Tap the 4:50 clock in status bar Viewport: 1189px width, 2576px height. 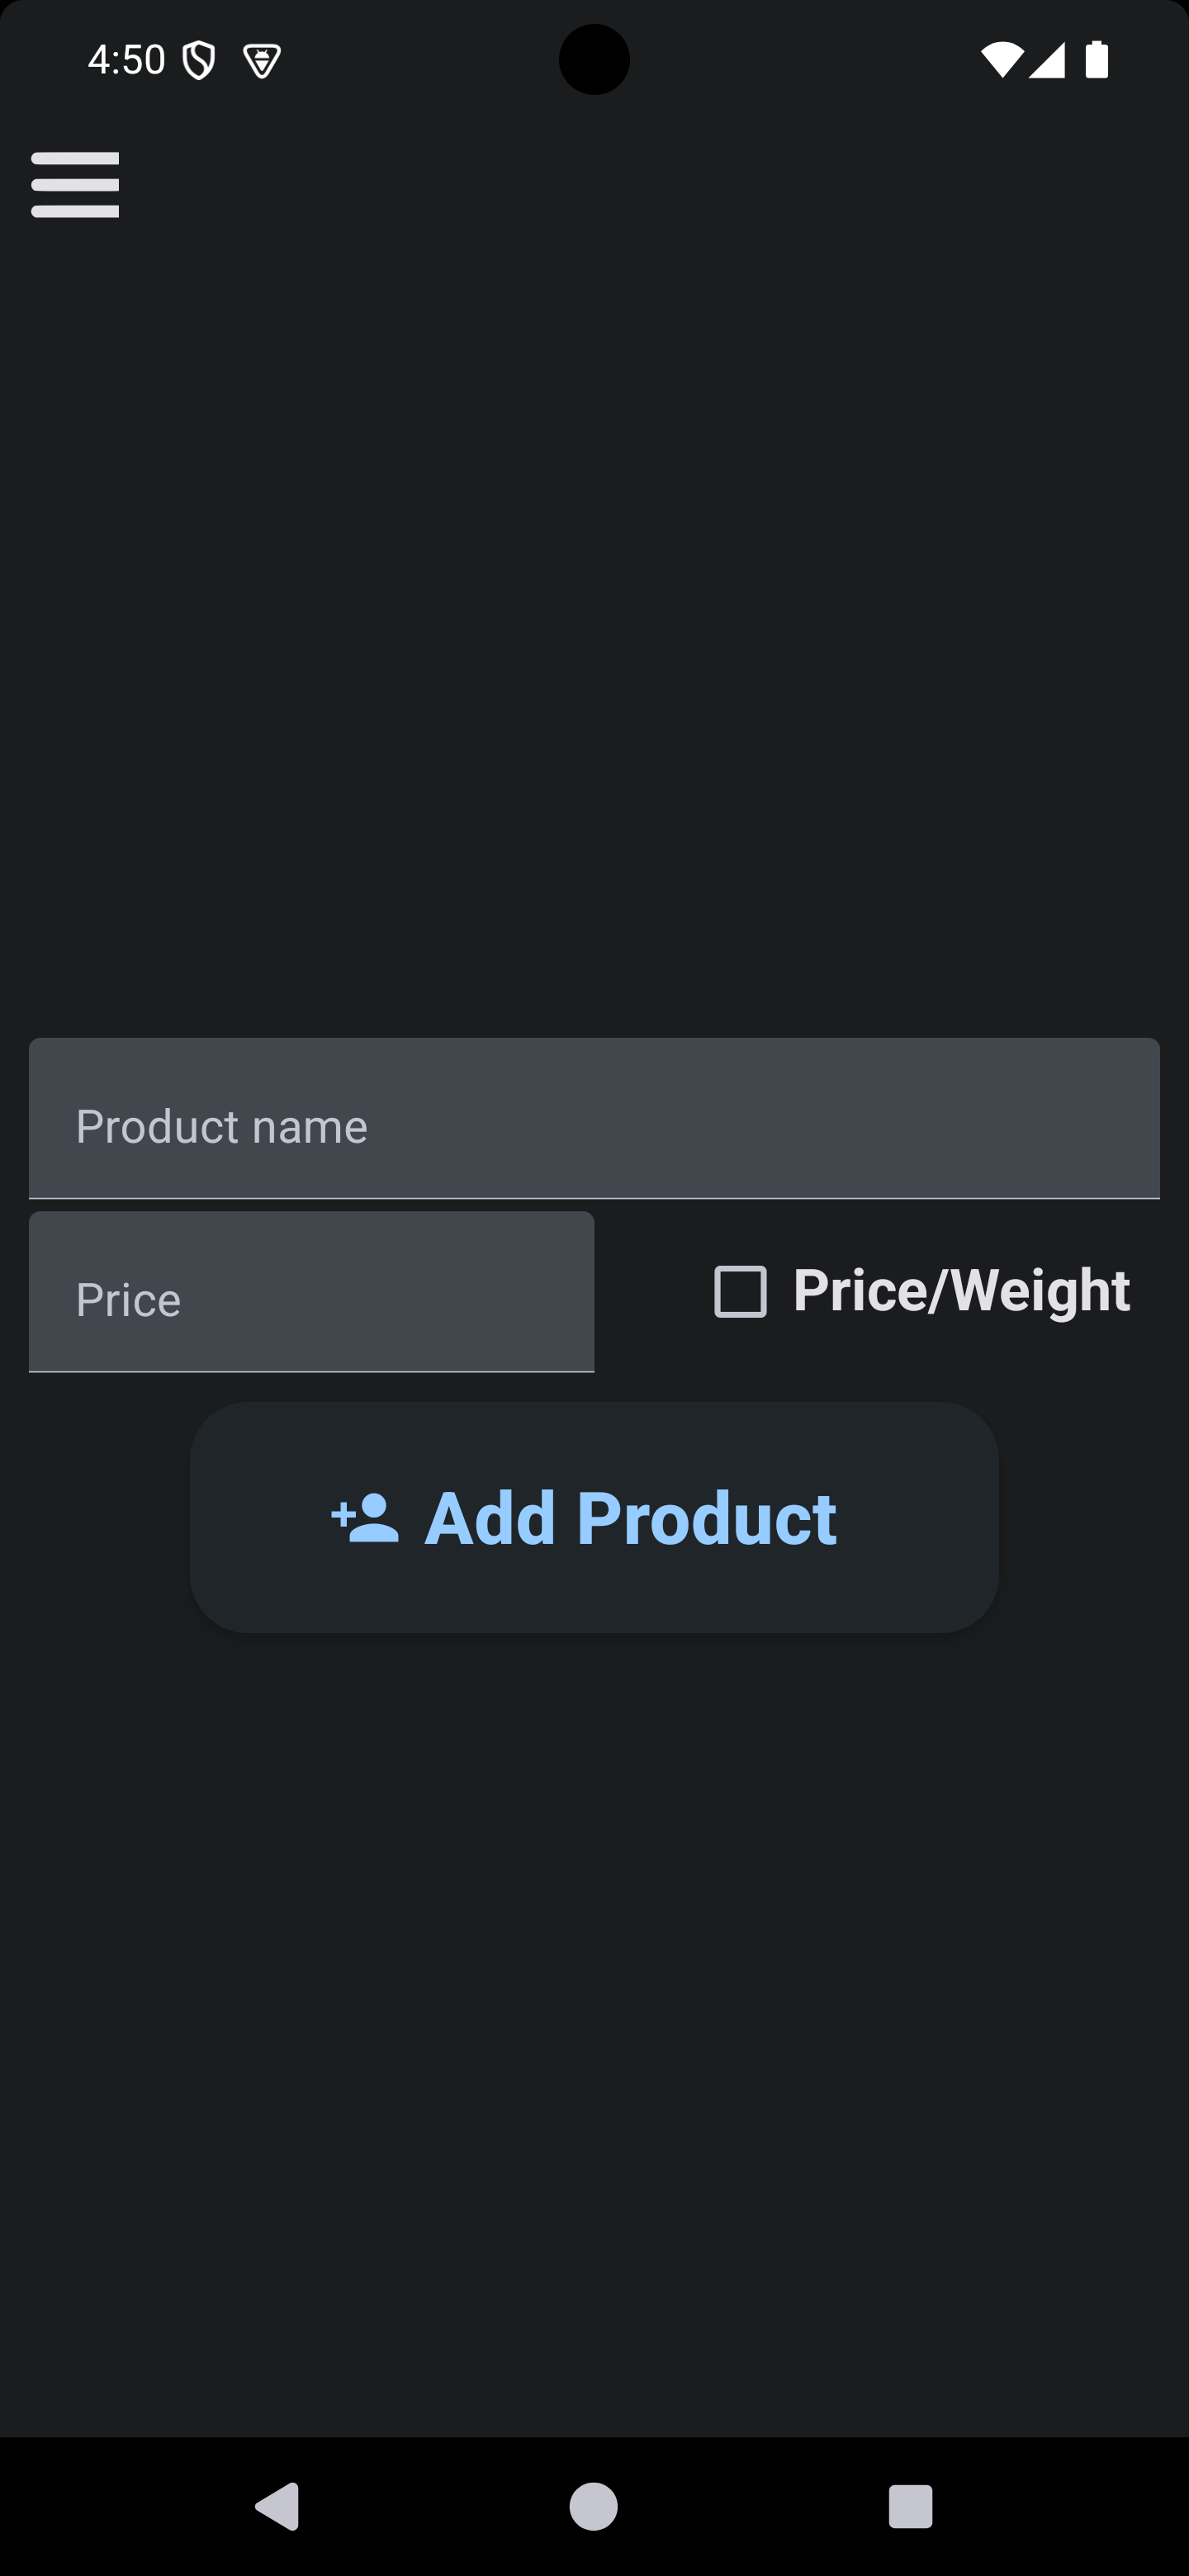click(126, 60)
